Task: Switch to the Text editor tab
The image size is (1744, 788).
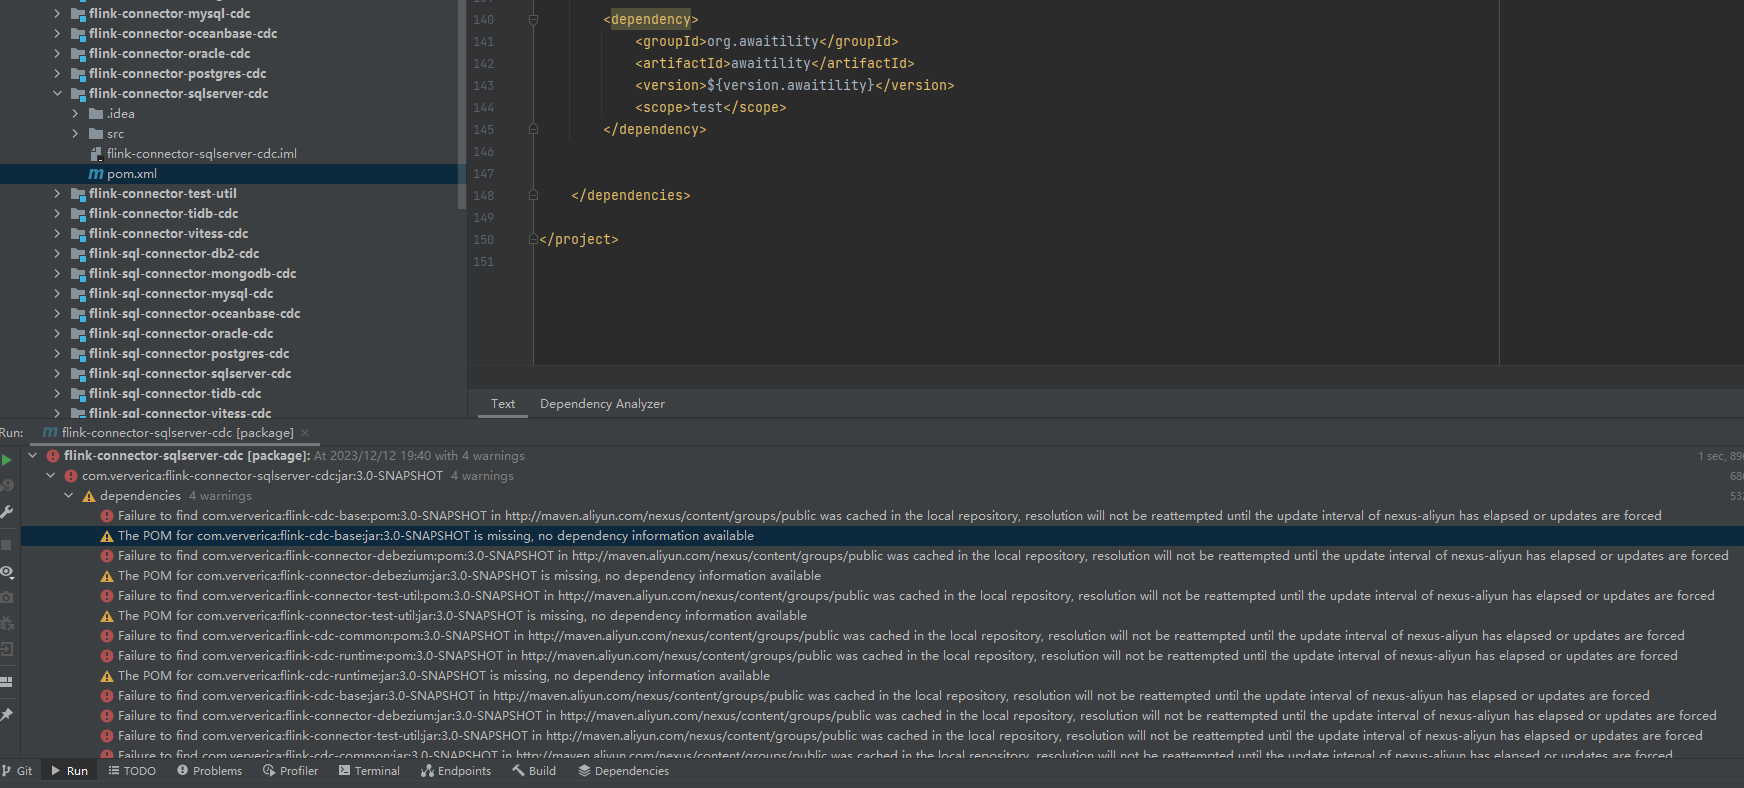Action: tap(503, 404)
